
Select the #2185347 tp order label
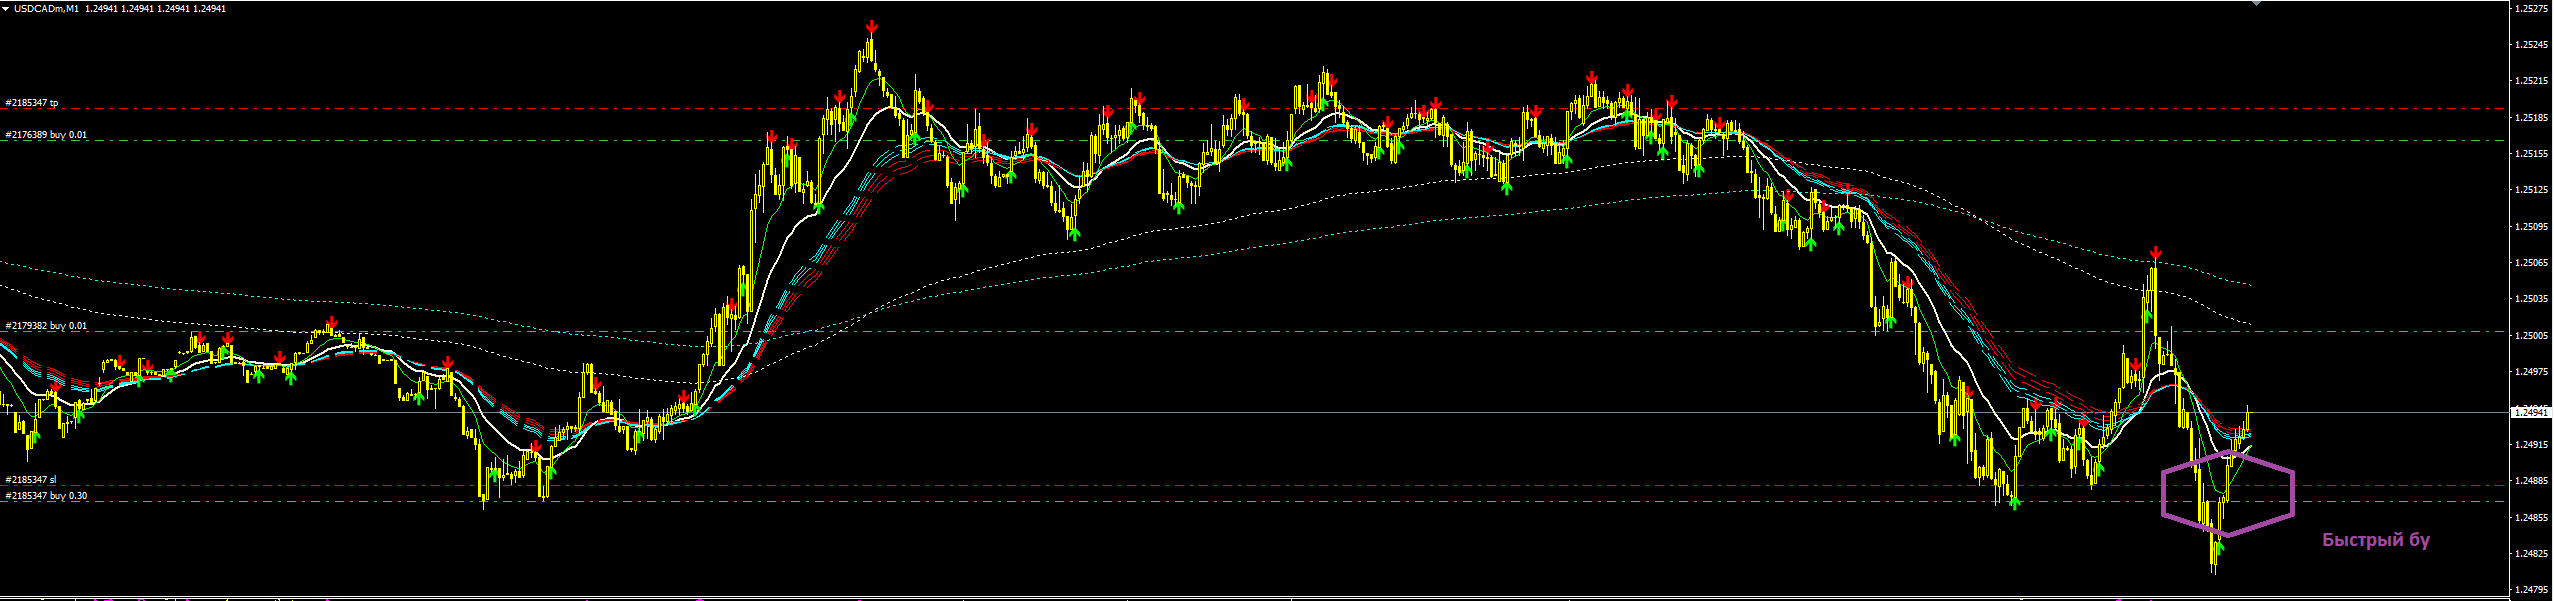point(31,103)
